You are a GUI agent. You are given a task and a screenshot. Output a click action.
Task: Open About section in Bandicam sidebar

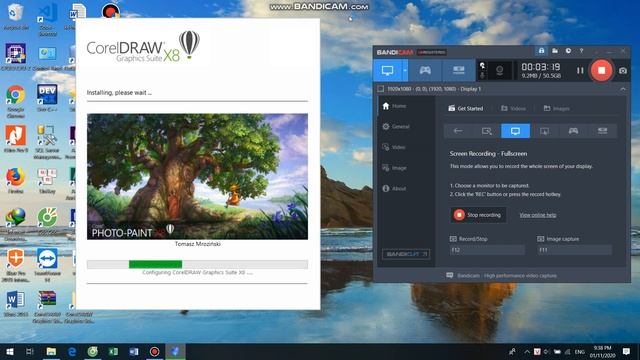point(394,189)
